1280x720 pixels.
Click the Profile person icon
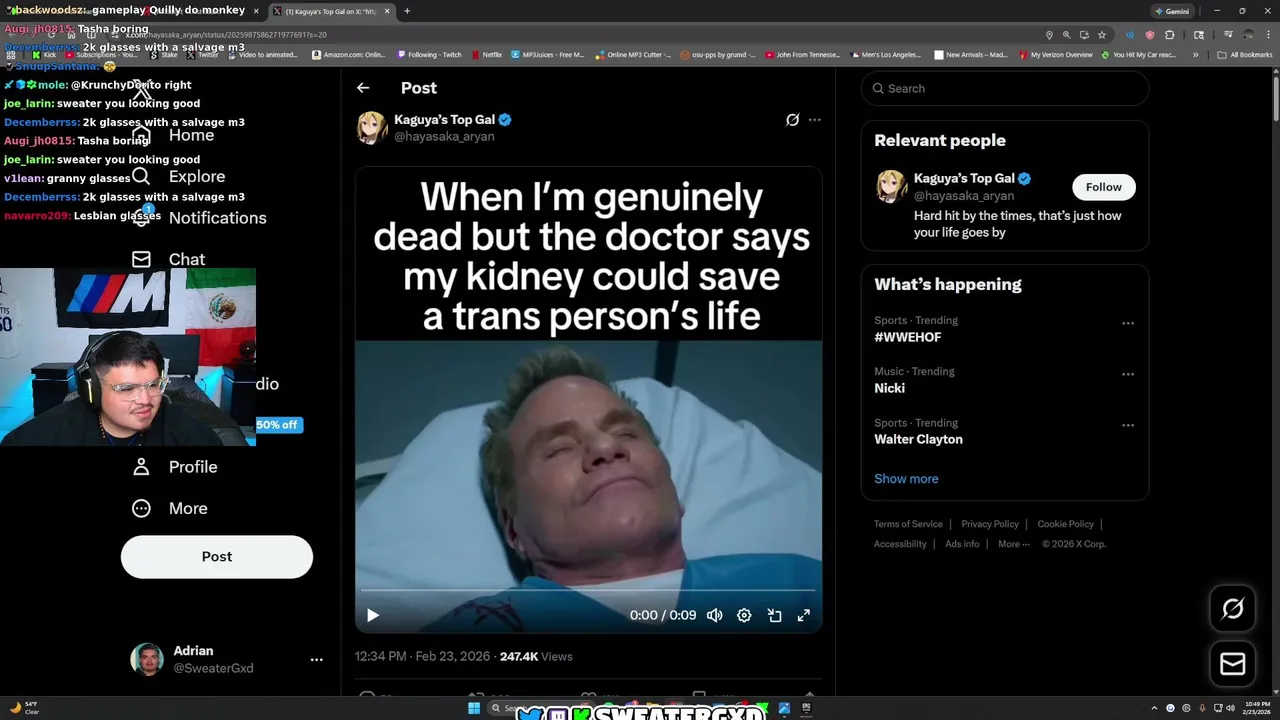coord(141,467)
